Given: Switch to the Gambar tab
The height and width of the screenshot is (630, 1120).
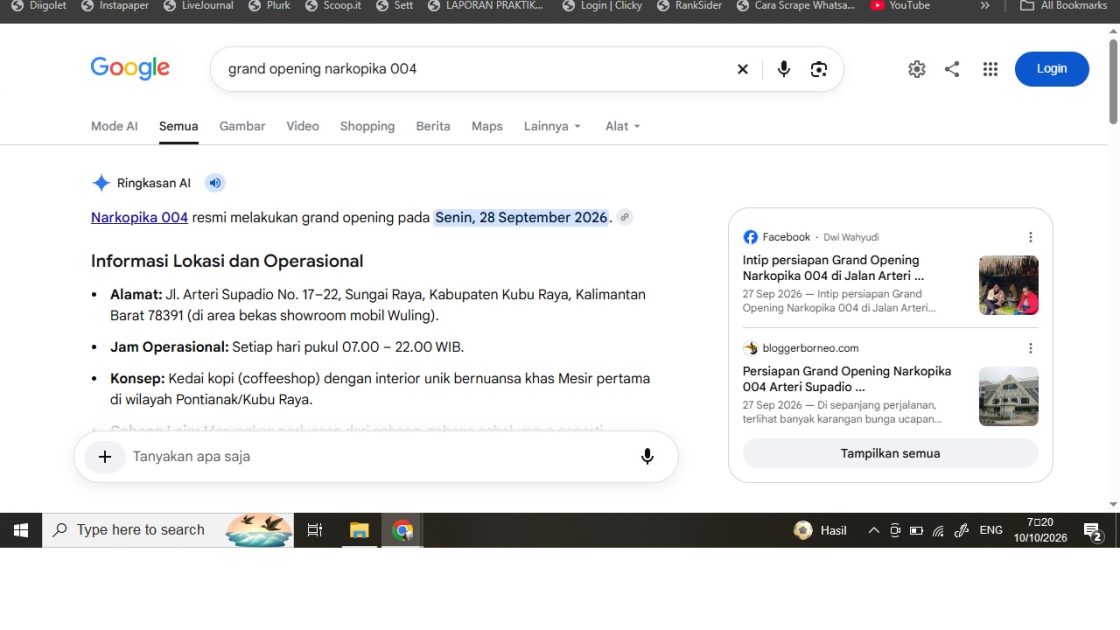Looking at the screenshot, I should 242,126.
